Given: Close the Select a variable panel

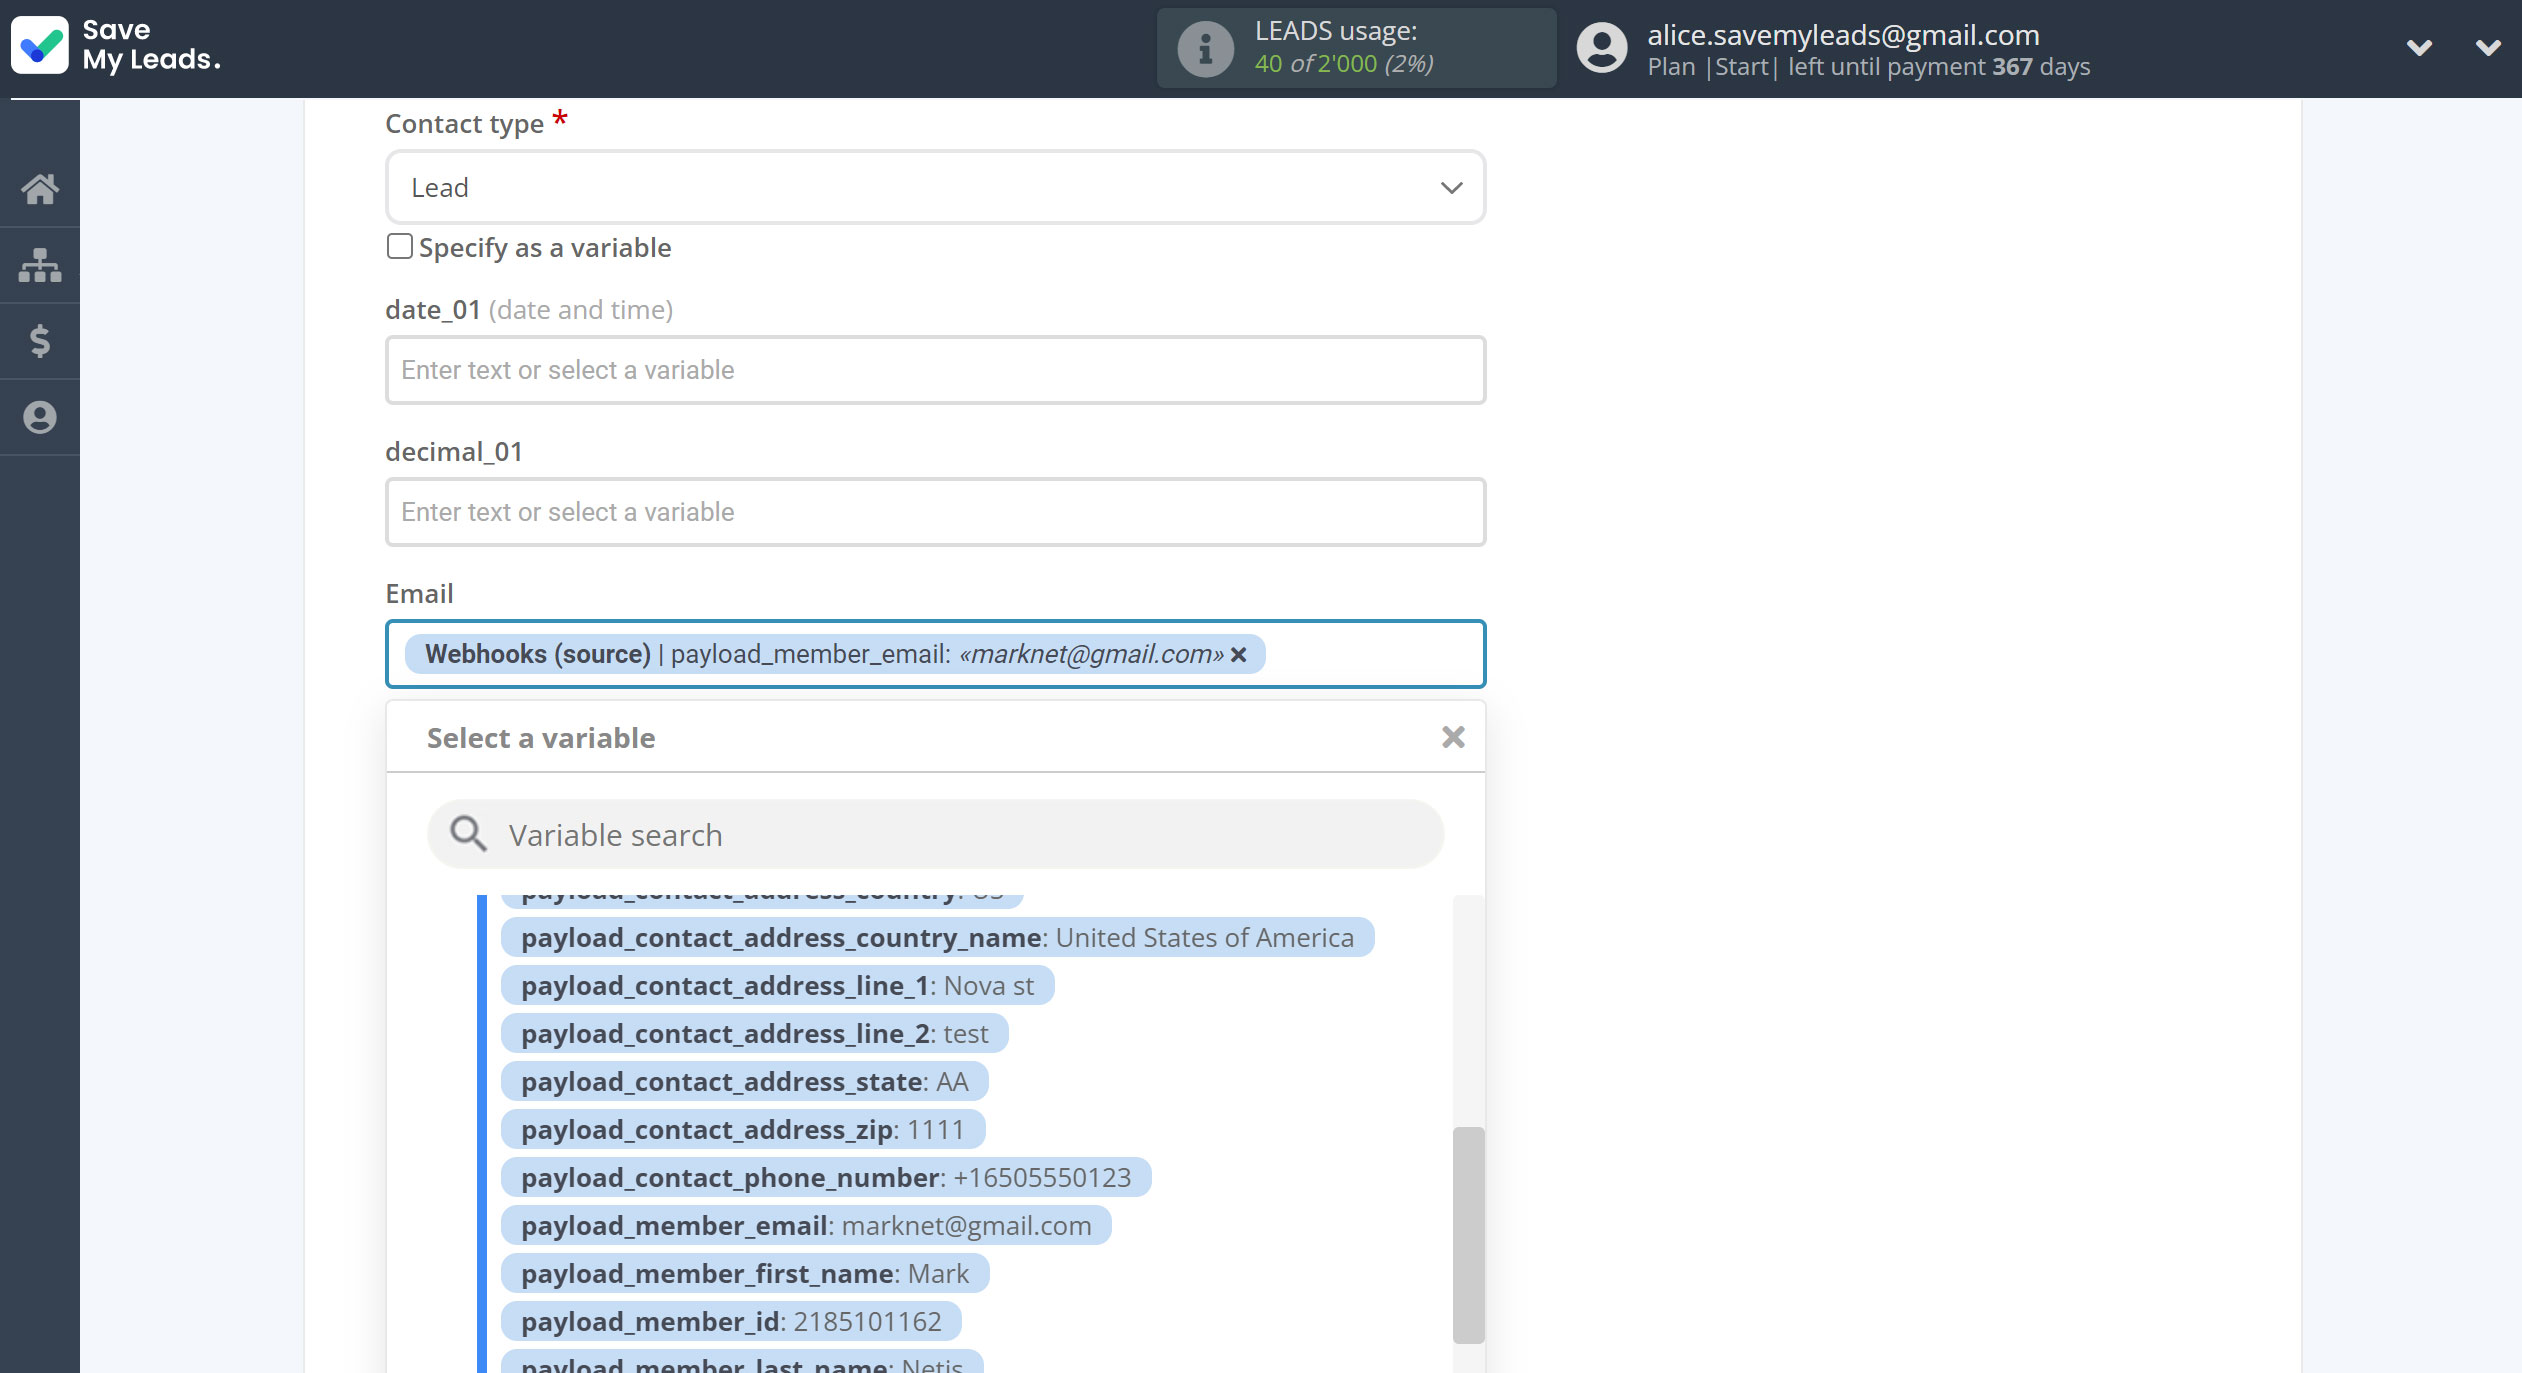Looking at the screenshot, I should click(1453, 737).
